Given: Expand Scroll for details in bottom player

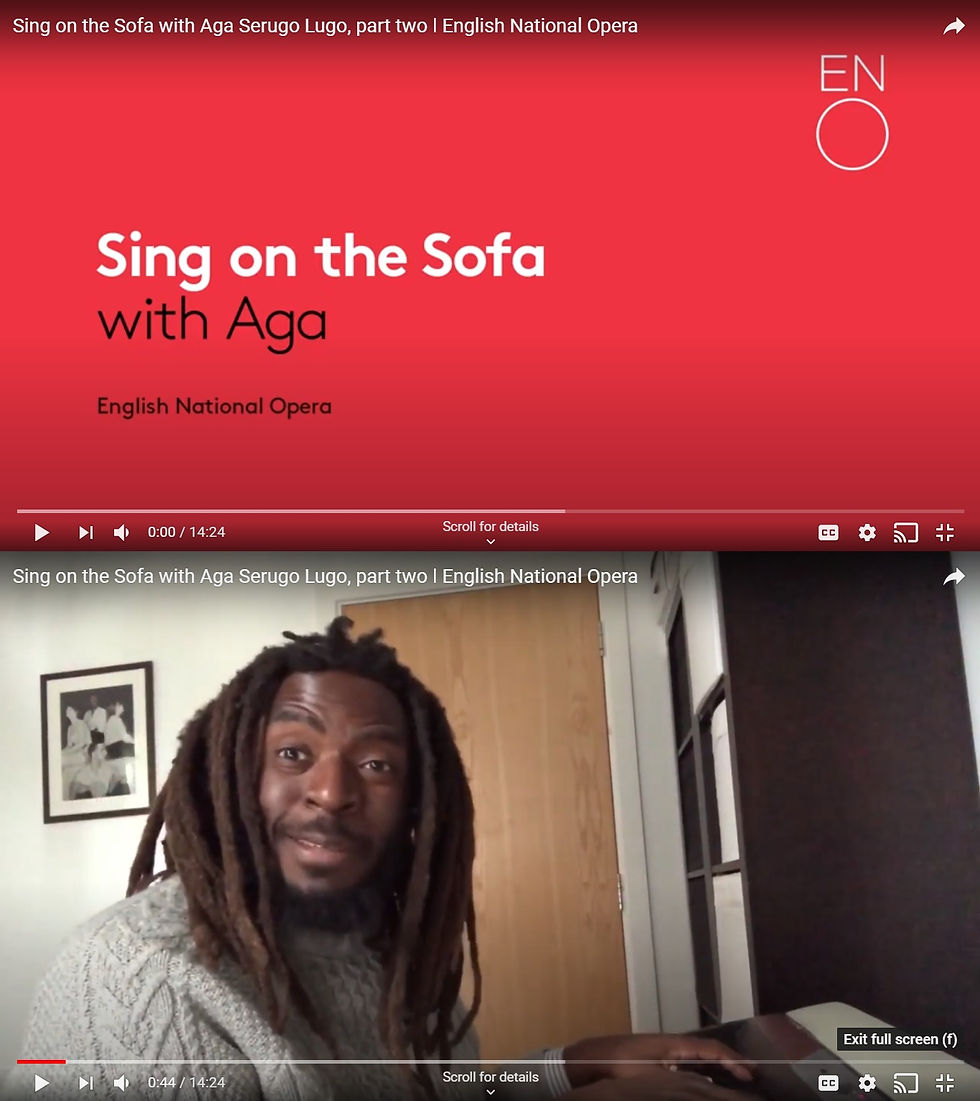Looking at the screenshot, I should pos(490,1082).
